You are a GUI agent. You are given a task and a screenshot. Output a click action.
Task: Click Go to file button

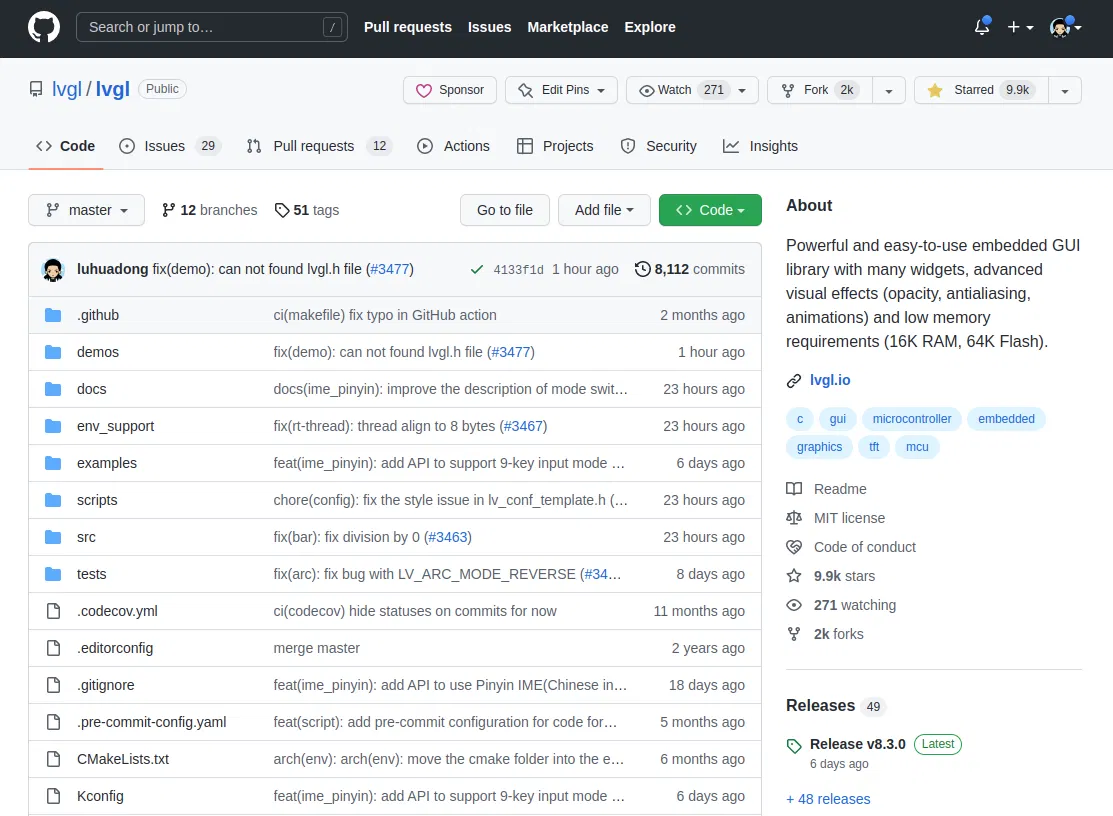[505, 210]
